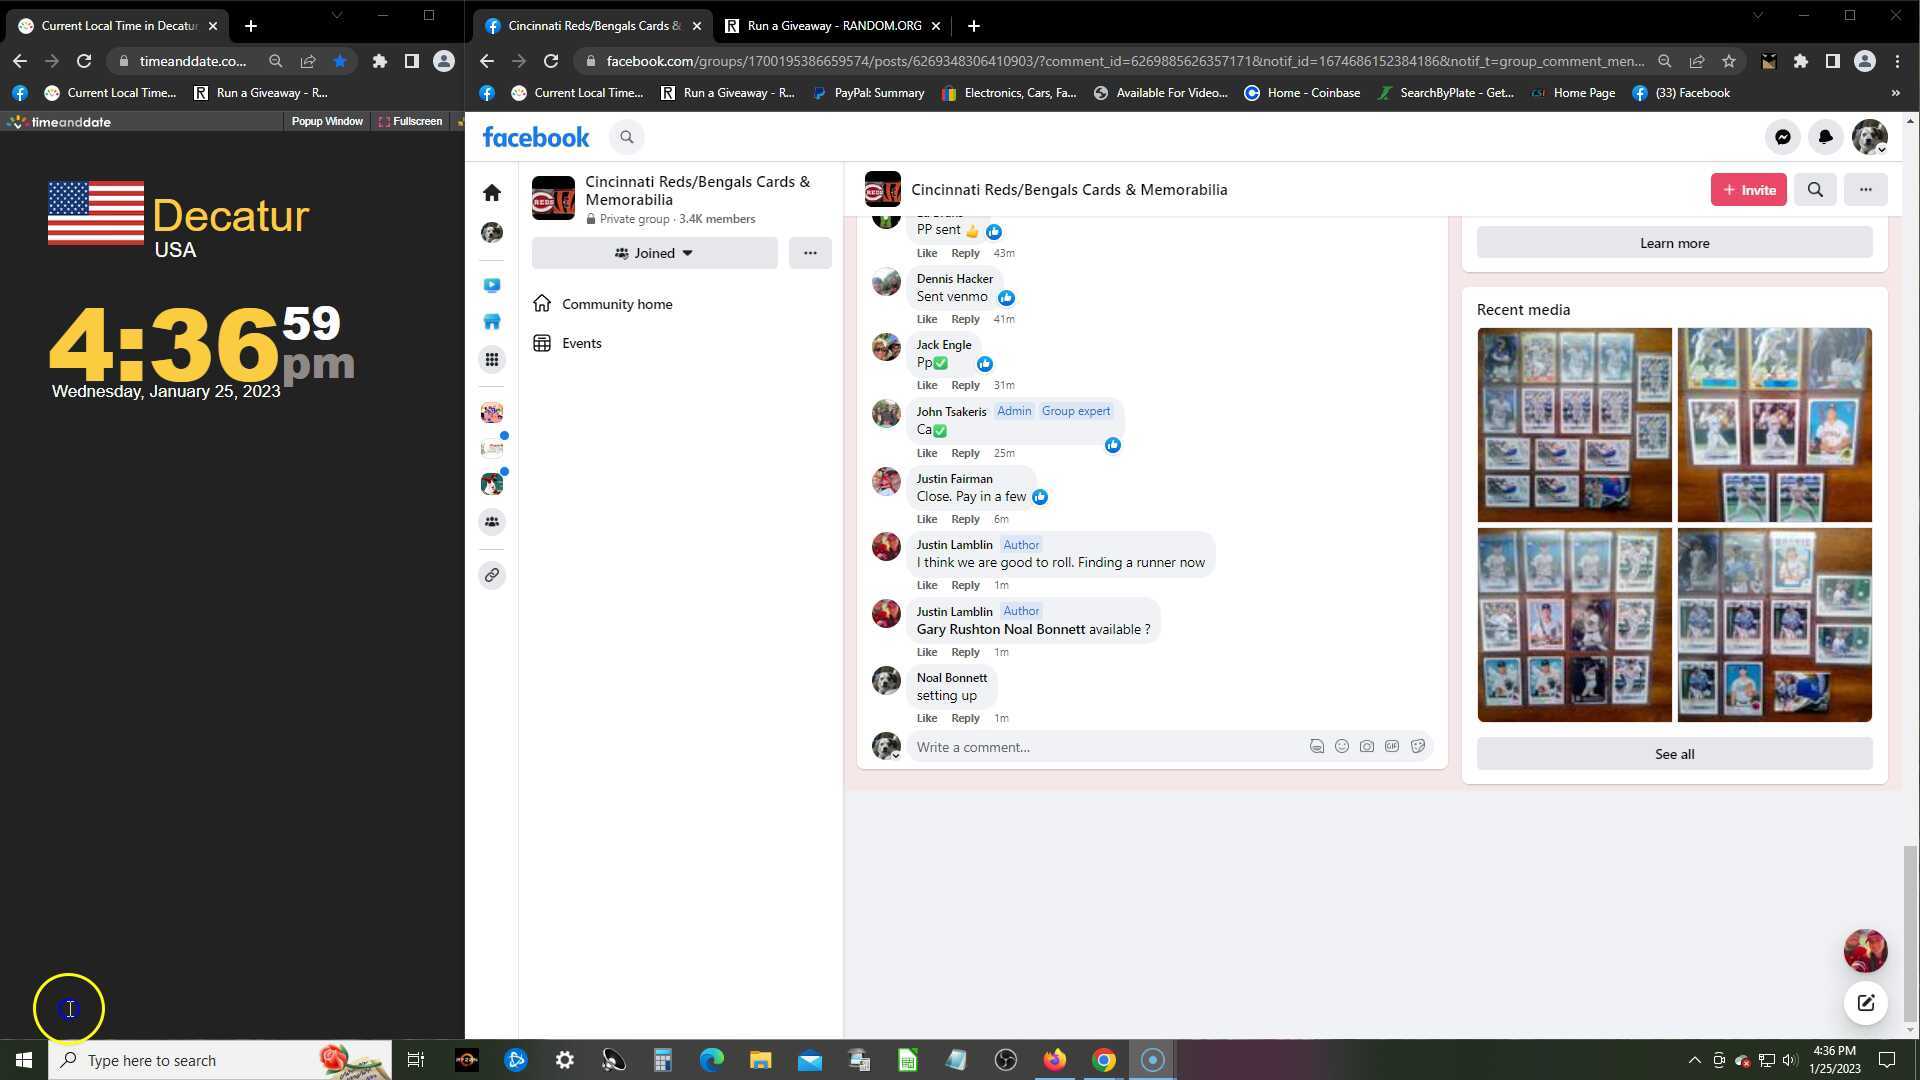
Task: Click the Facebook search magnifier icon
Action: pos(627,137)
